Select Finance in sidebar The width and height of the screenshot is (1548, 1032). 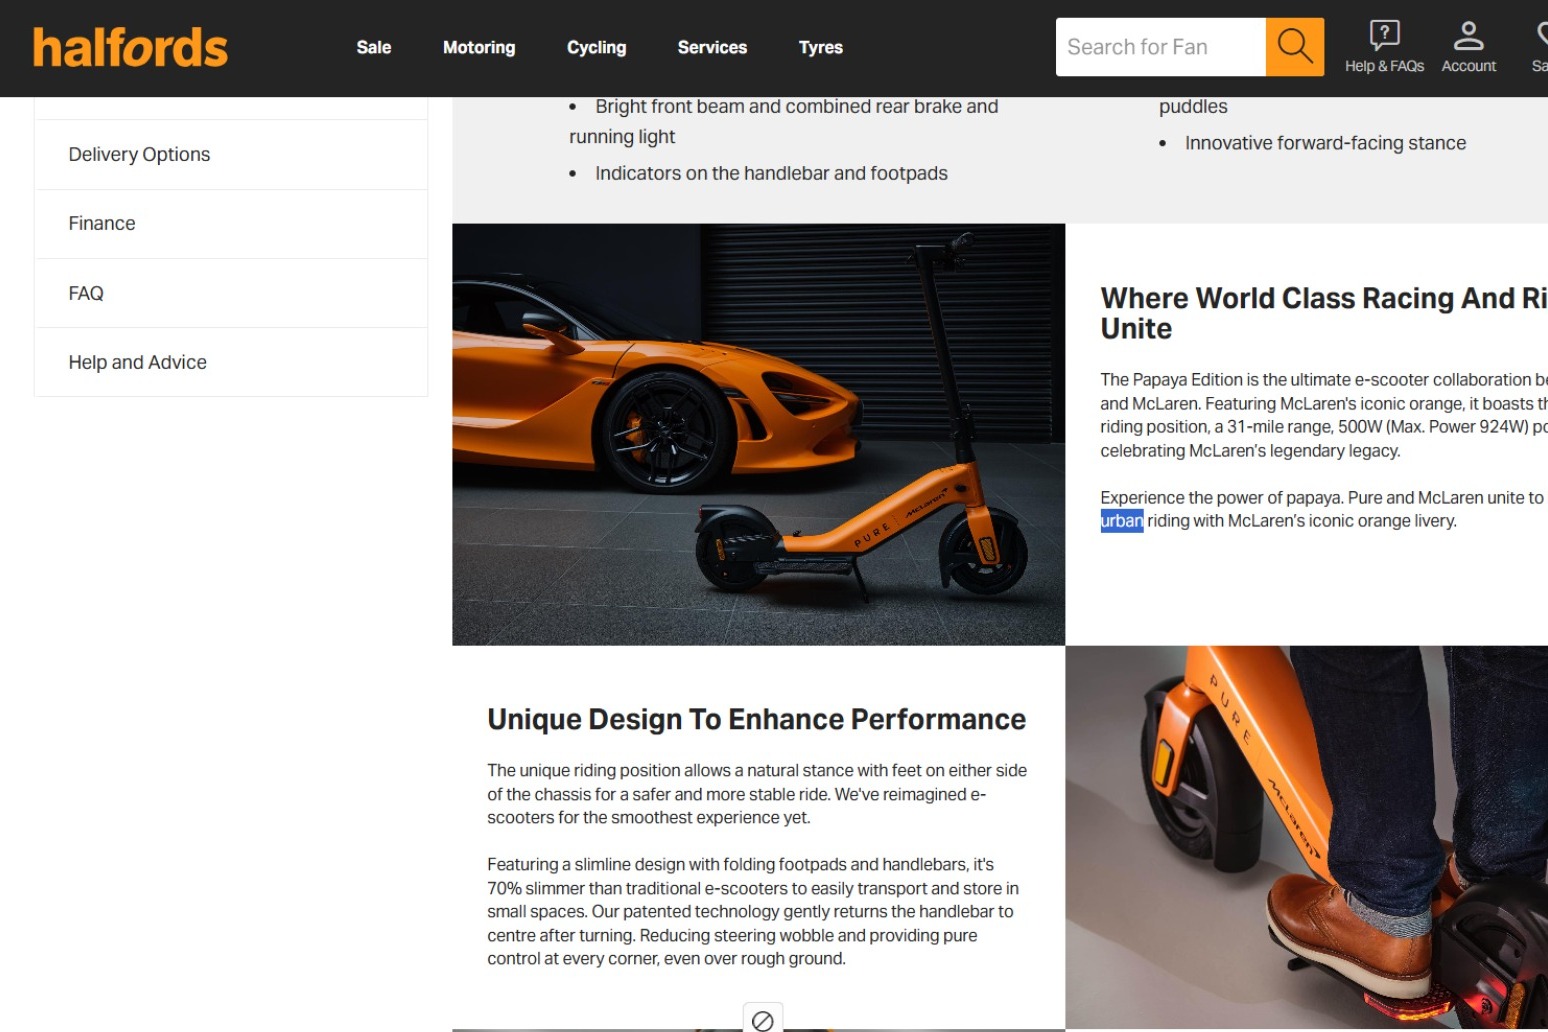231,223
